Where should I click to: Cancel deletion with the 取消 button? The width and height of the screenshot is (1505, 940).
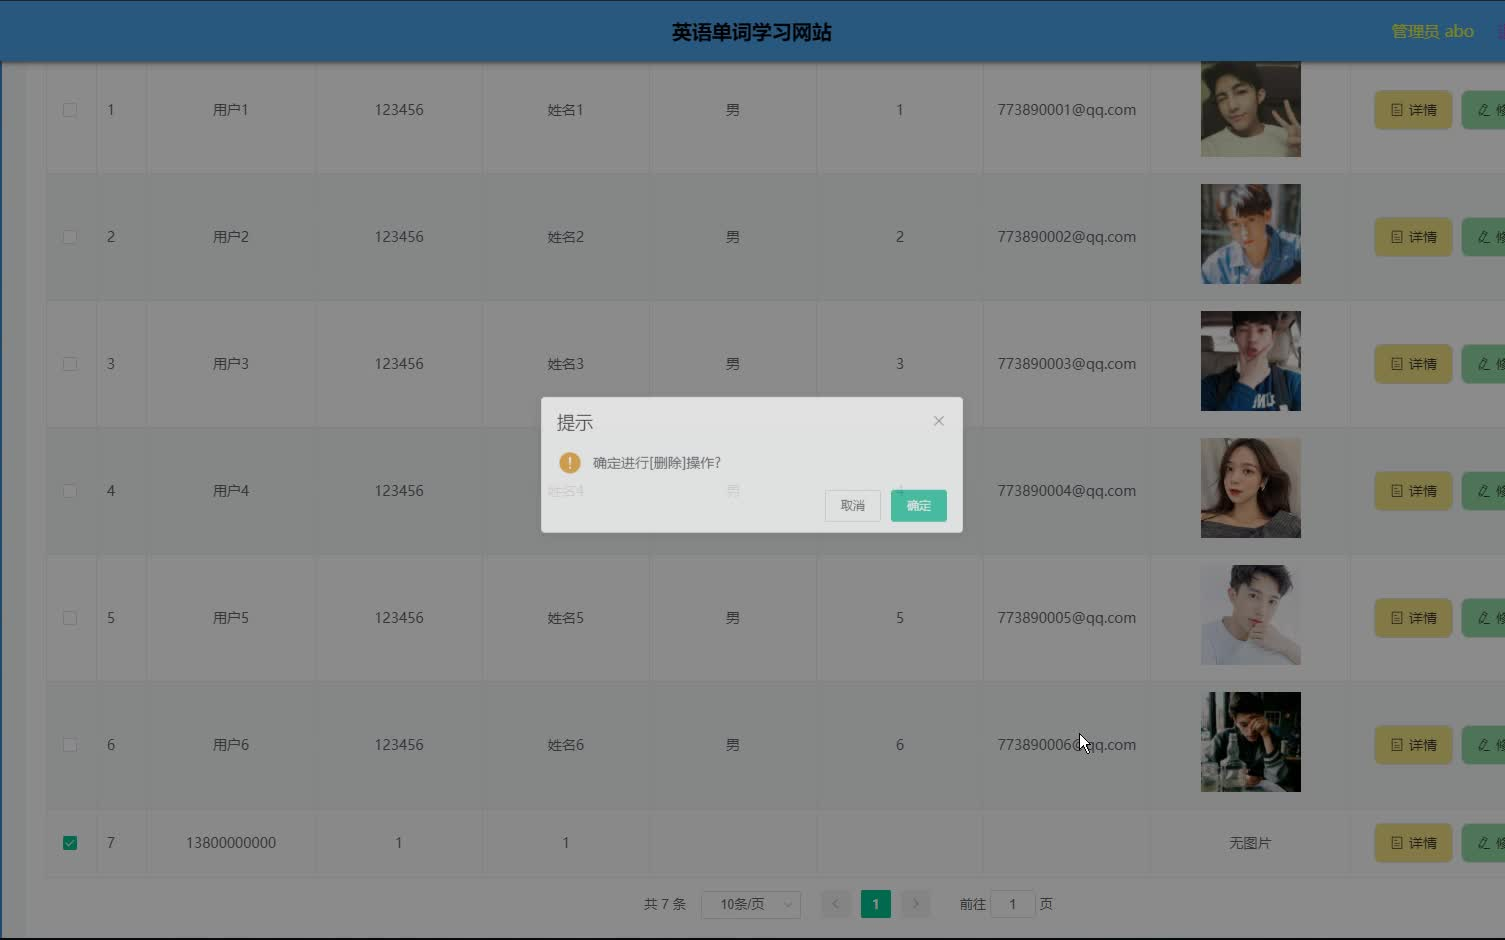851,505
